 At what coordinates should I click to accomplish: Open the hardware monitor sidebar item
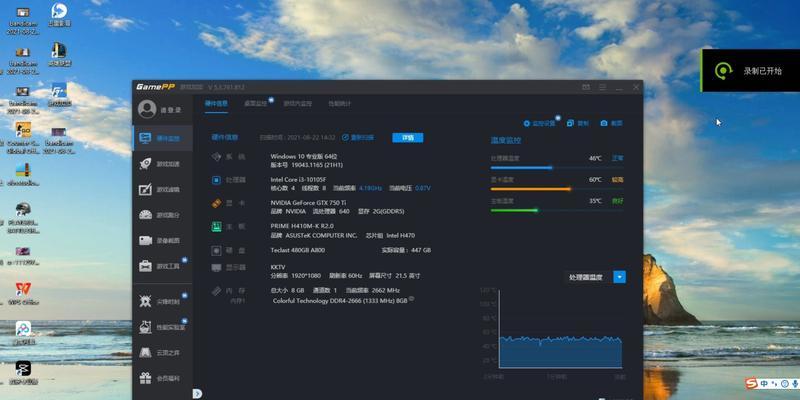[162, 138]
